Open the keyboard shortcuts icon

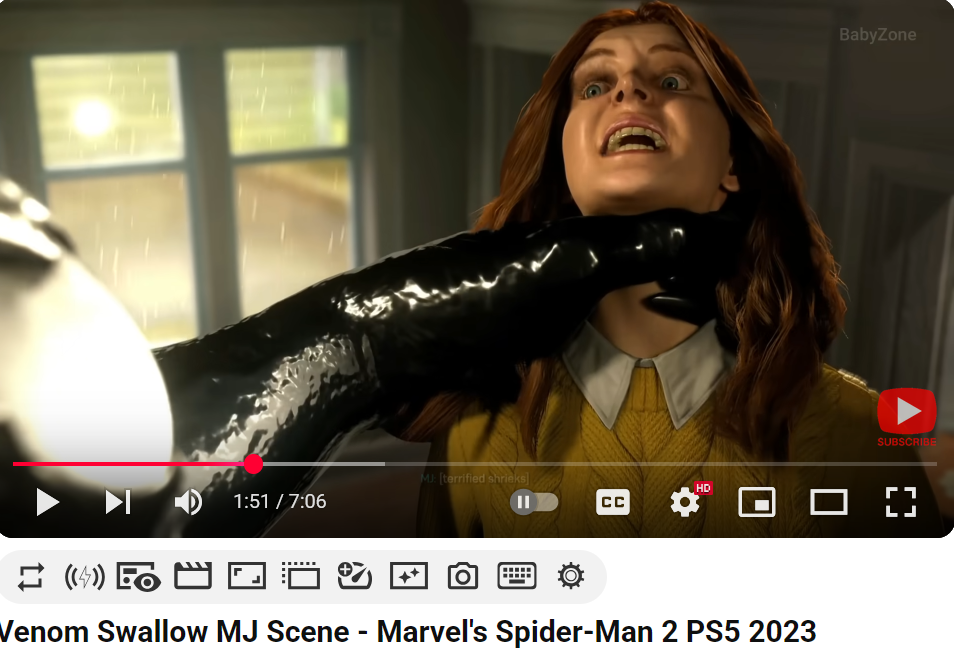click(517, 576)
